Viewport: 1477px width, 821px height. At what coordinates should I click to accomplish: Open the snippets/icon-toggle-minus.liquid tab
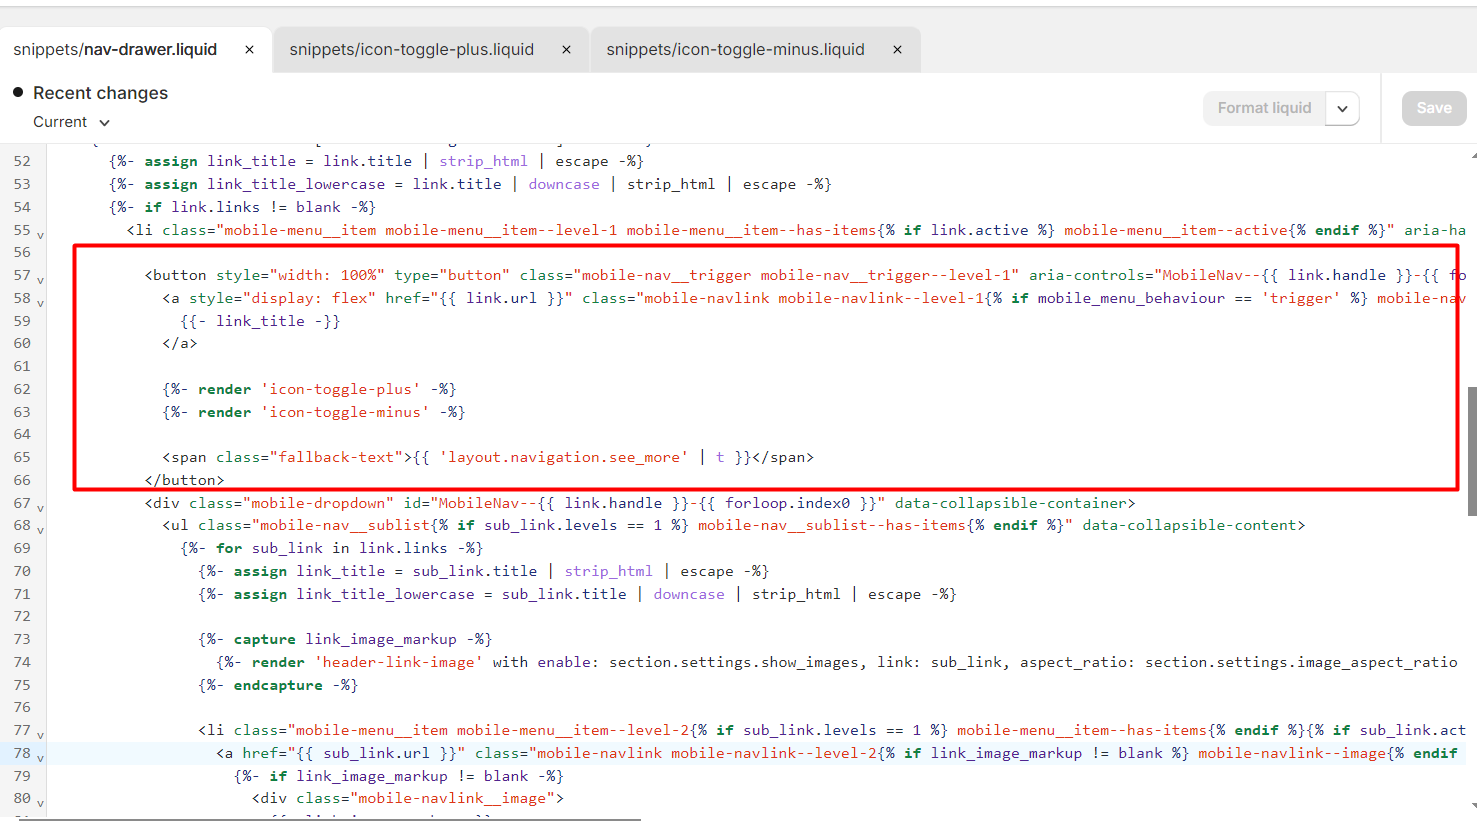[735, 50]
